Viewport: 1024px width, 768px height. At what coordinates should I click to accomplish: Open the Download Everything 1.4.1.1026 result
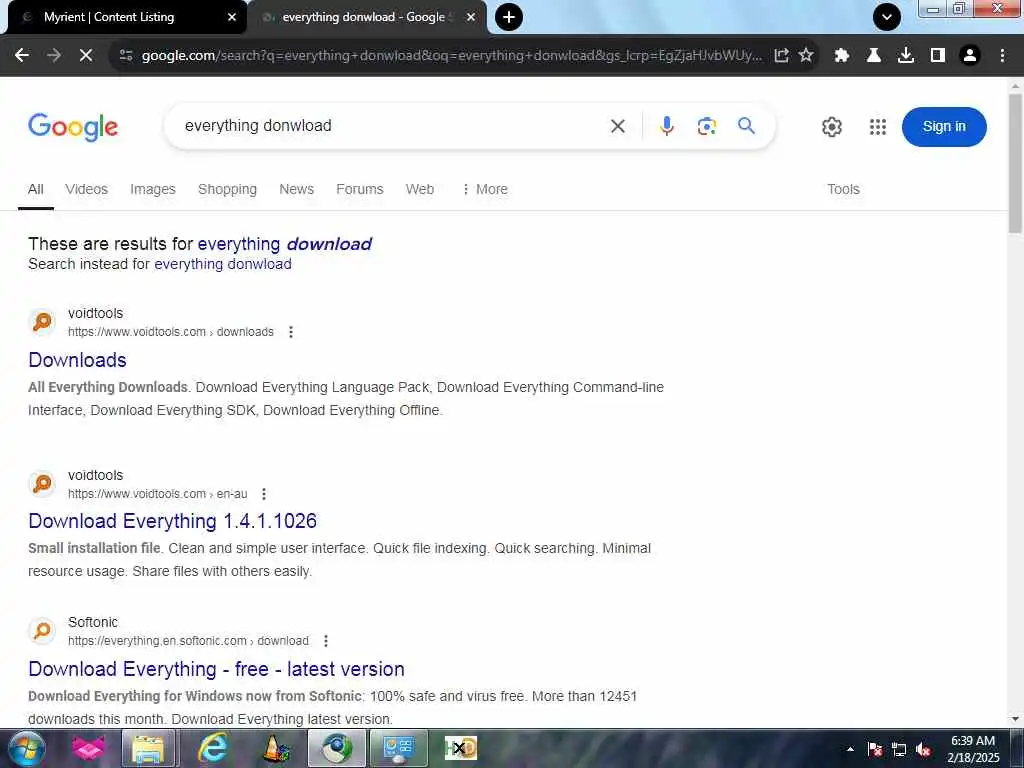click(x=172, y=521)
